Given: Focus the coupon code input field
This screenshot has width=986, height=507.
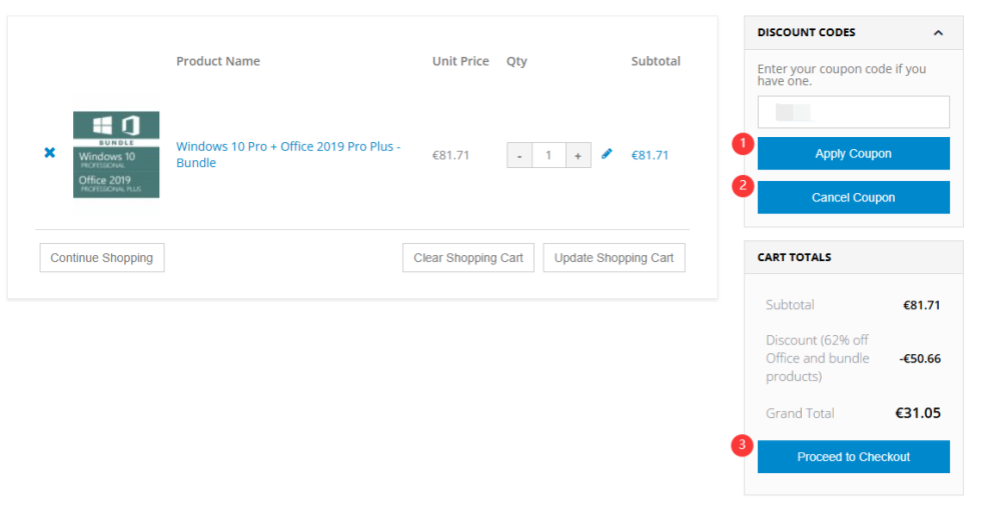Looking at the screenshot, I should [853, 112].
